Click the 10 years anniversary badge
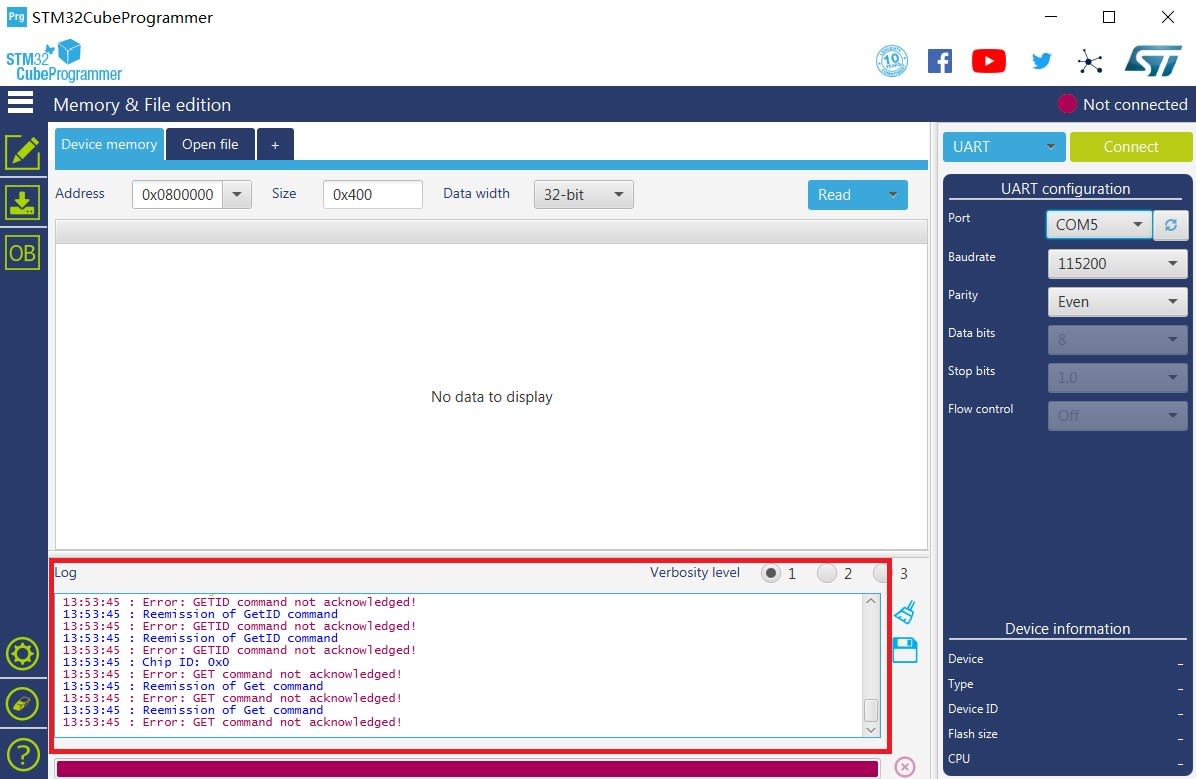This screenshot has width=1196, height=779. point(892,61)
